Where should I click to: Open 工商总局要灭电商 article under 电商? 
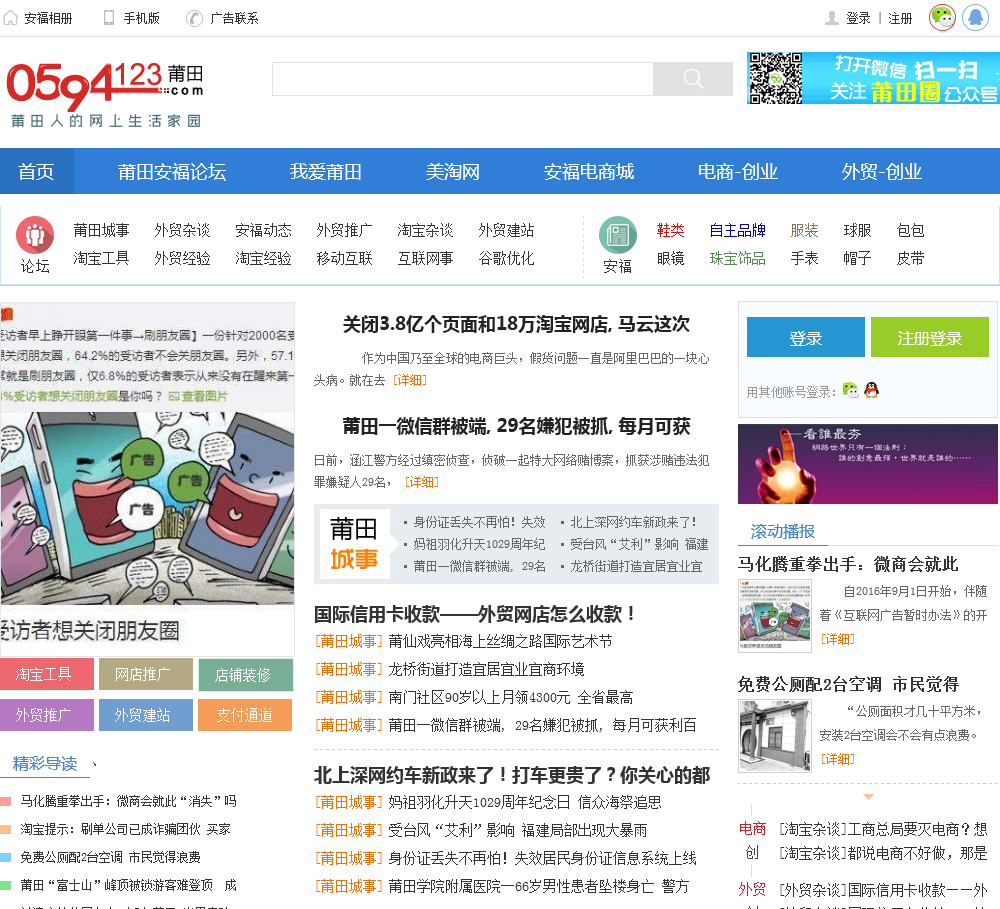(883, 829)
